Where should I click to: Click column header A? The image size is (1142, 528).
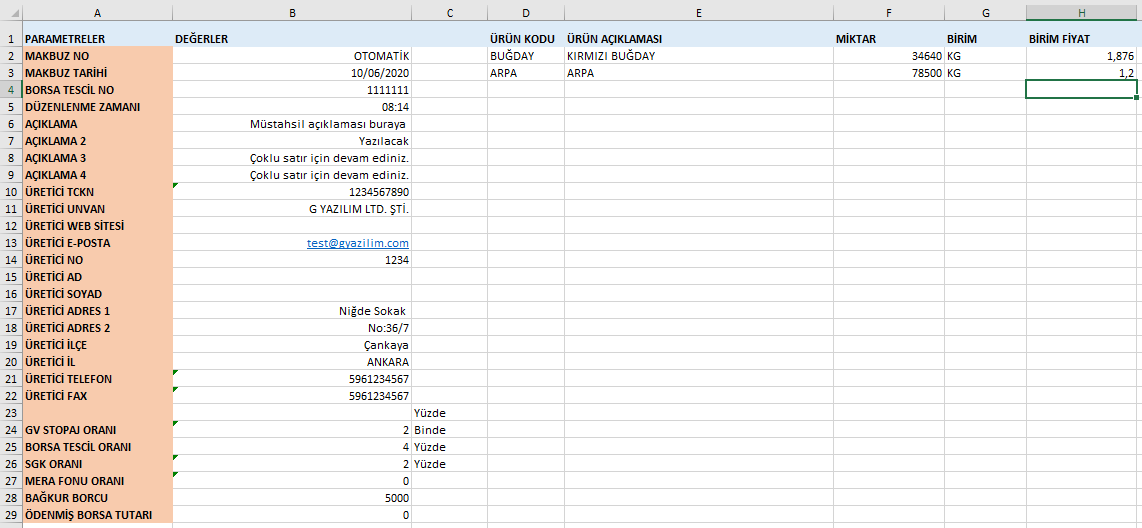coord(97,12)
